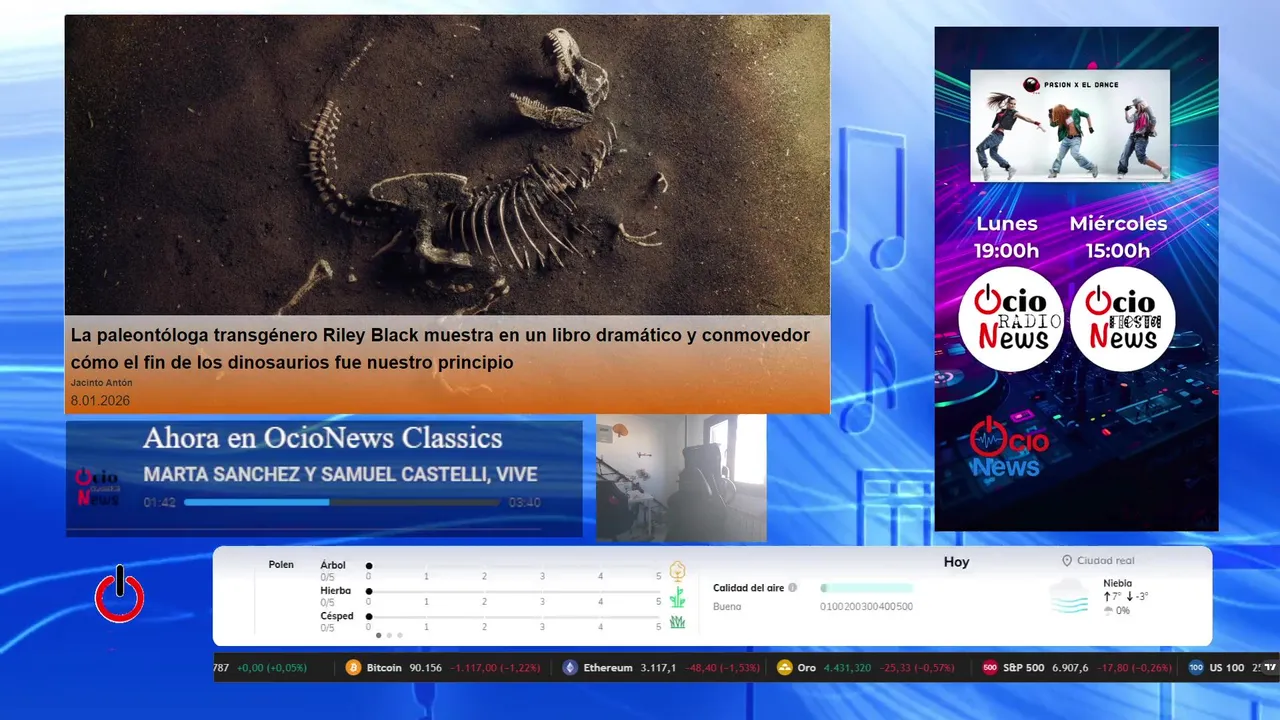Click the Hierba pollen level slider

[514, 592]
